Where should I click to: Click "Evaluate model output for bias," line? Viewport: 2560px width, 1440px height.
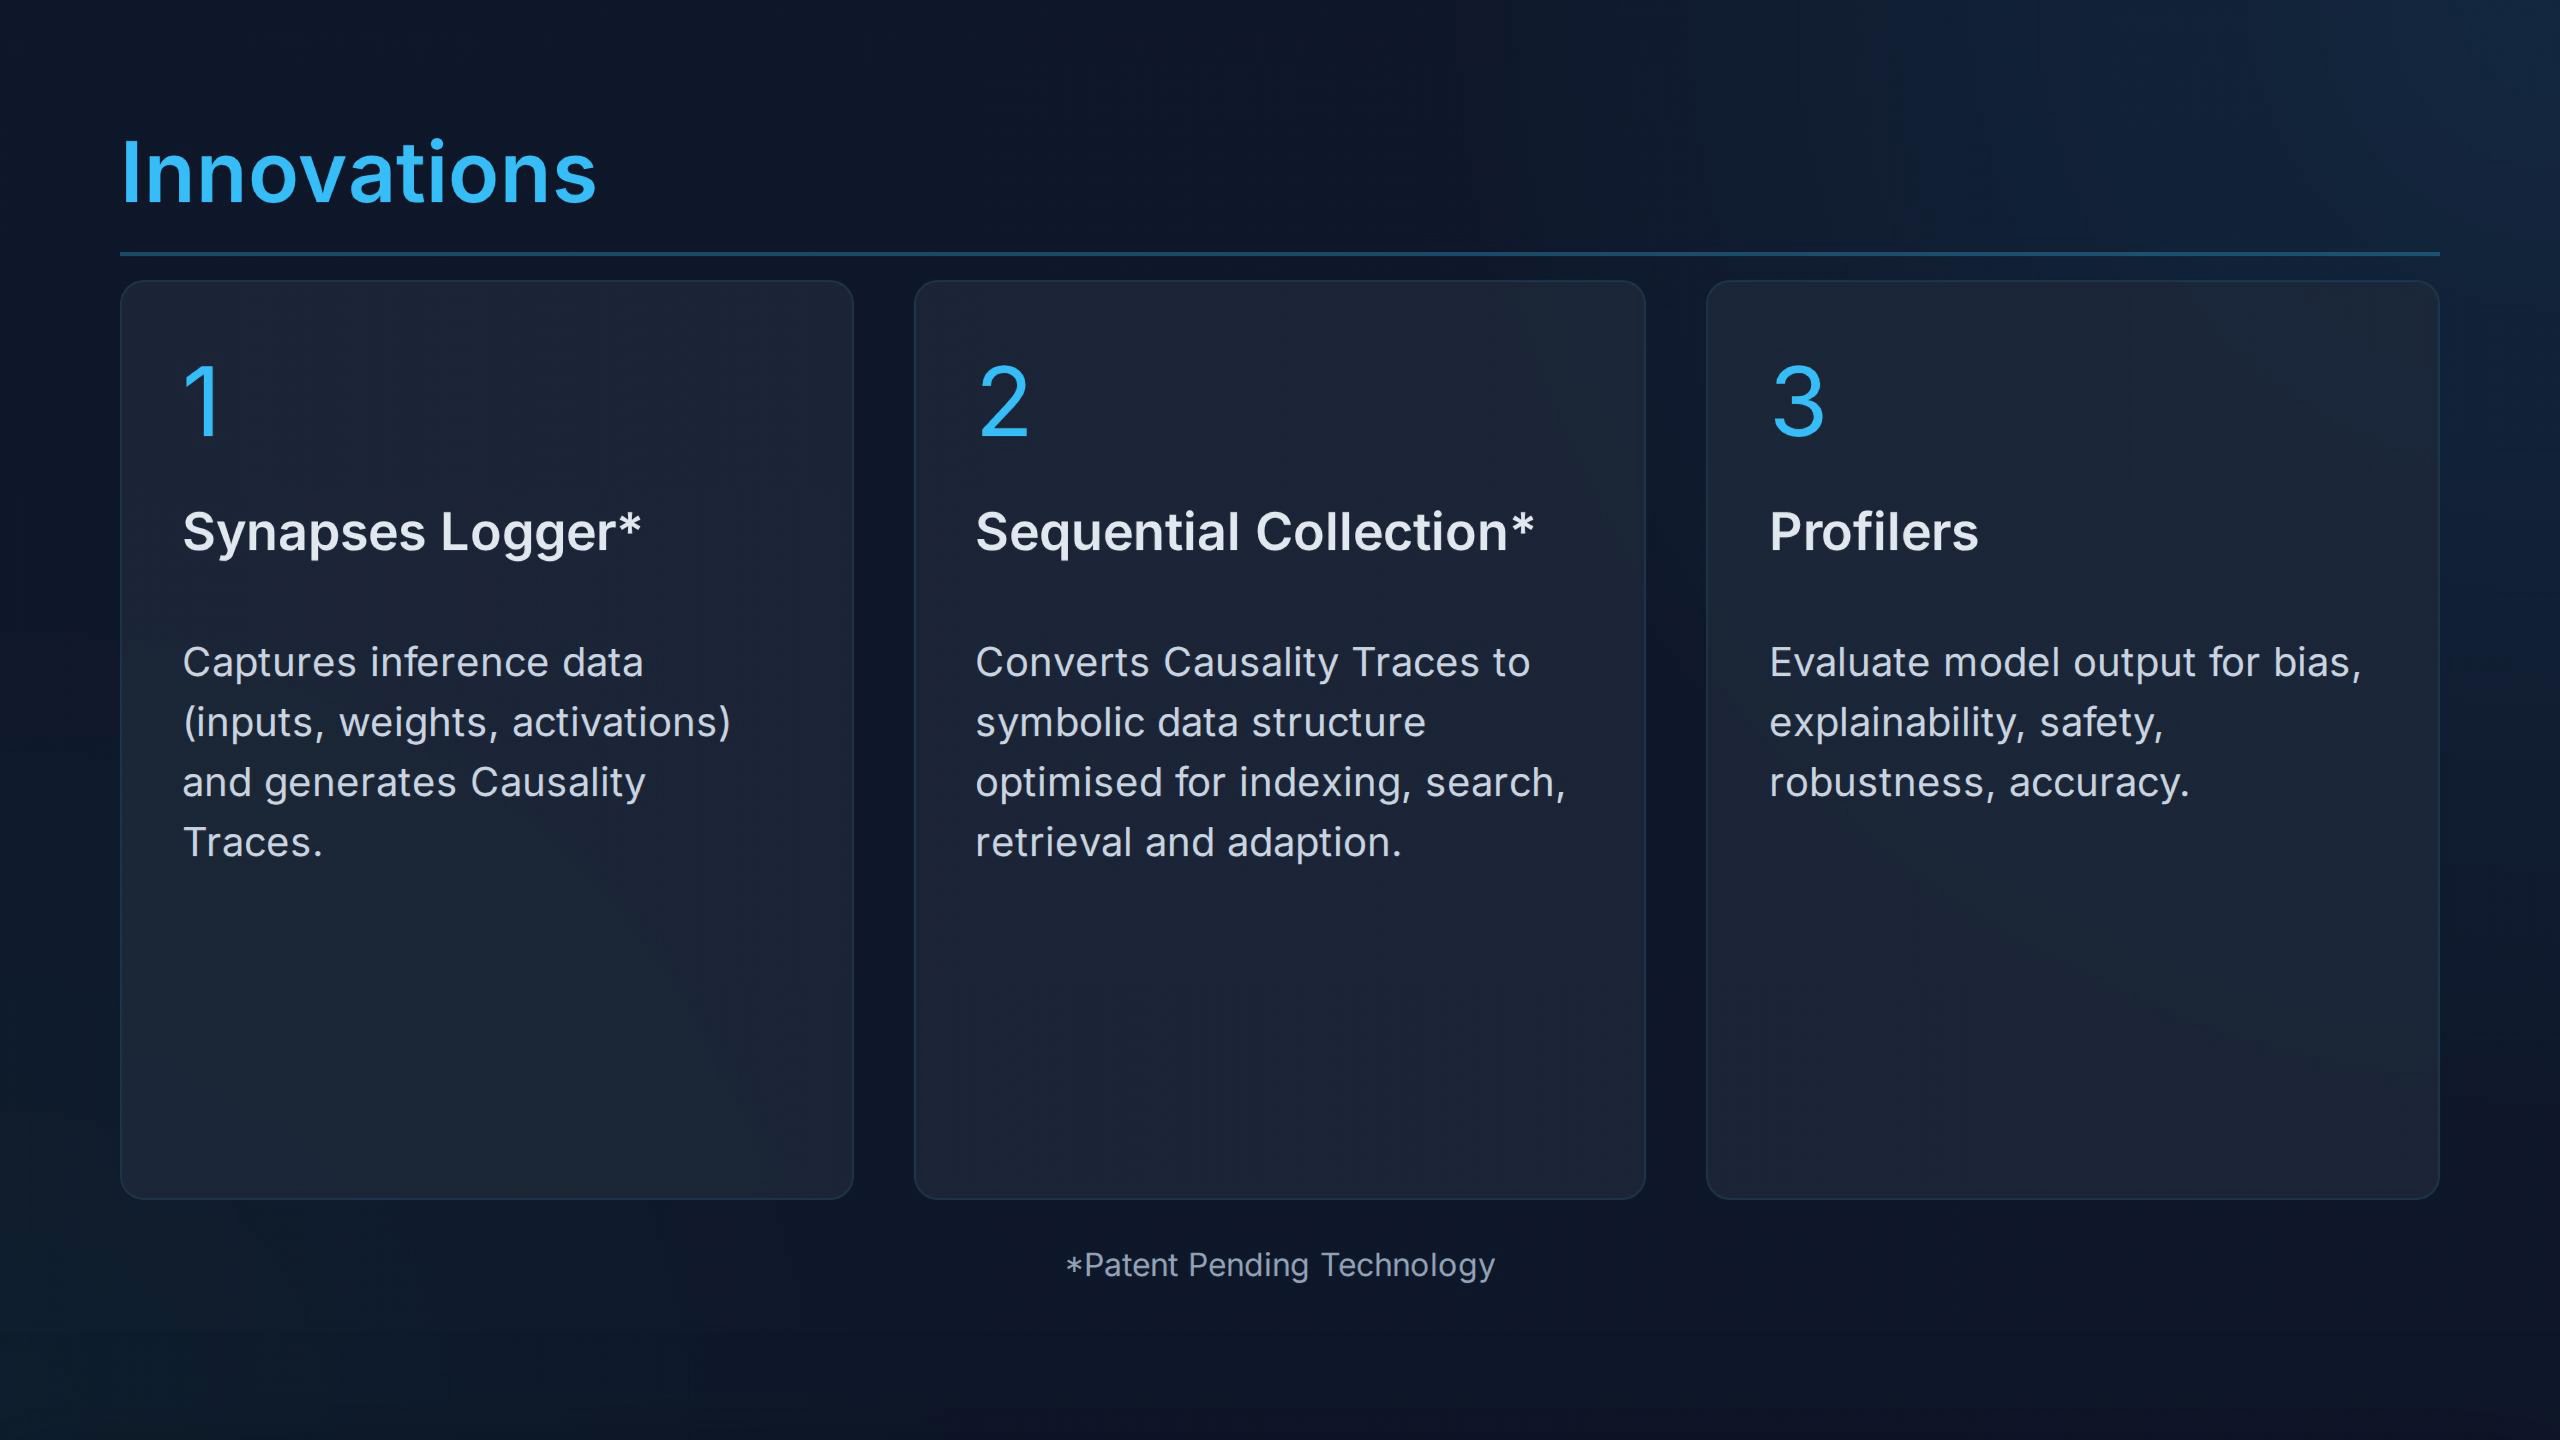click(2064, 662)
